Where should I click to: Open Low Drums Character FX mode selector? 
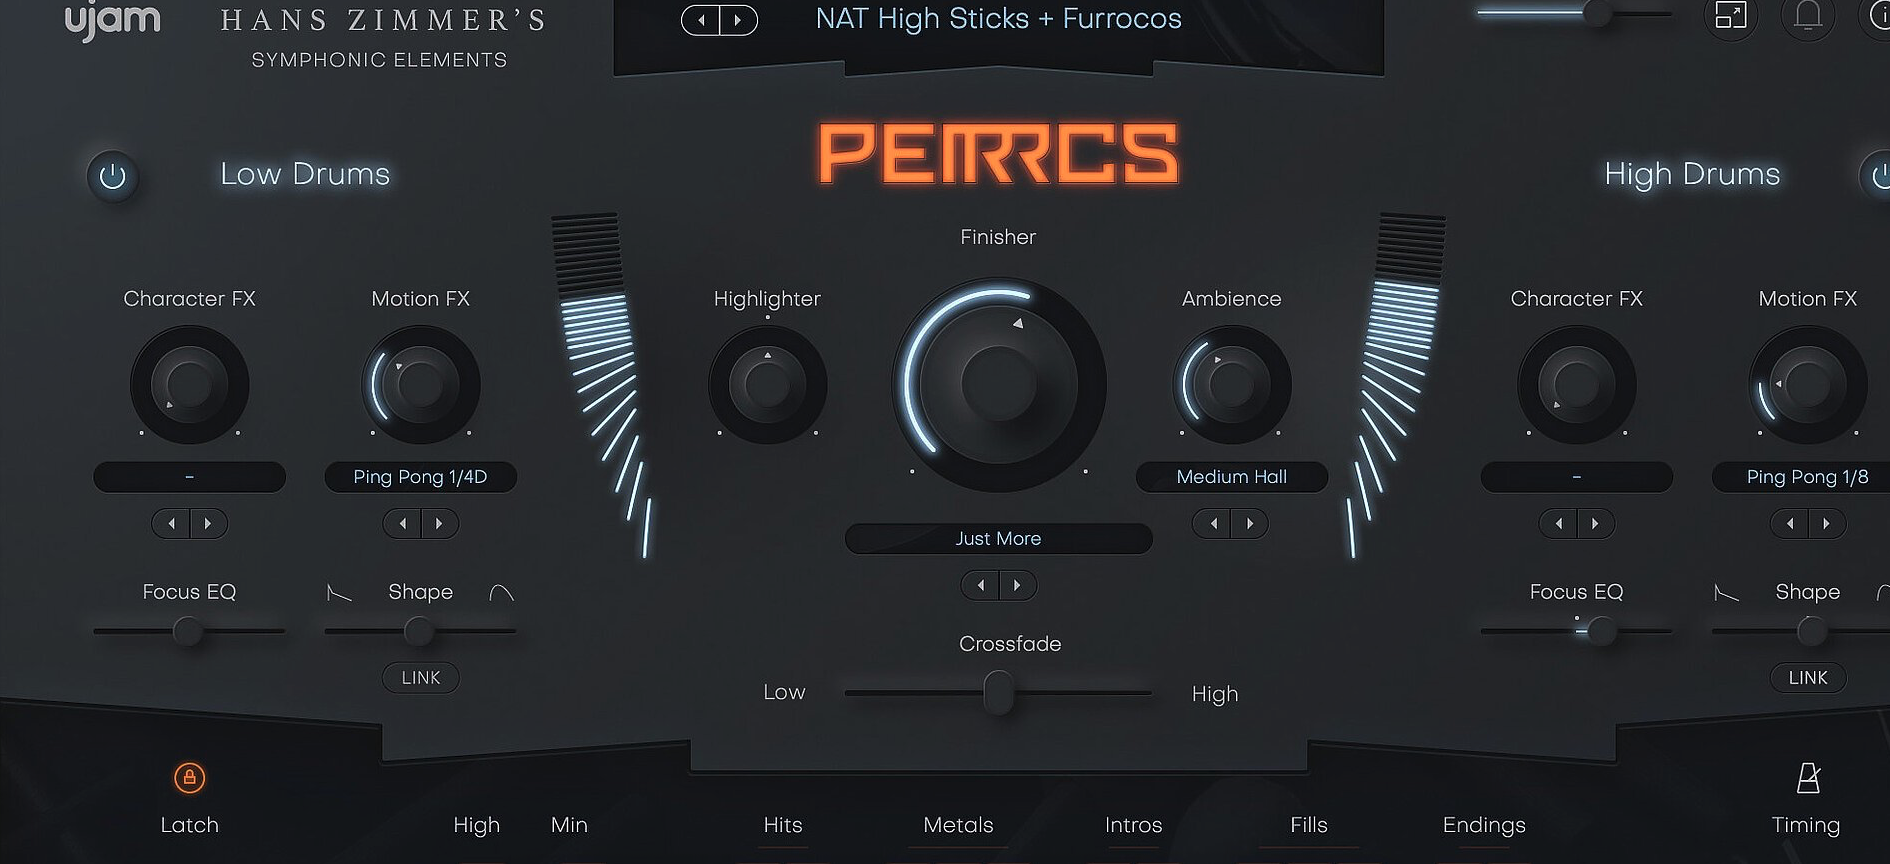[x=189, y=477]
